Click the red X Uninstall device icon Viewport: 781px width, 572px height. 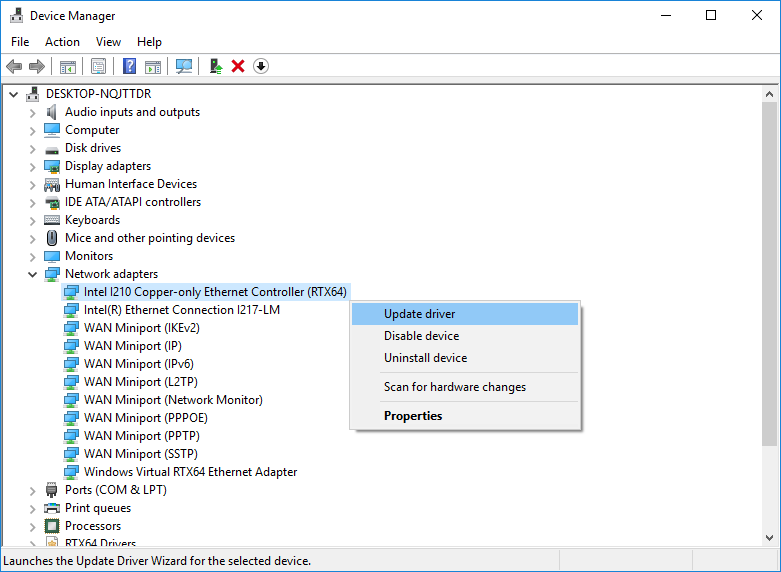click(x=238, y=66)
